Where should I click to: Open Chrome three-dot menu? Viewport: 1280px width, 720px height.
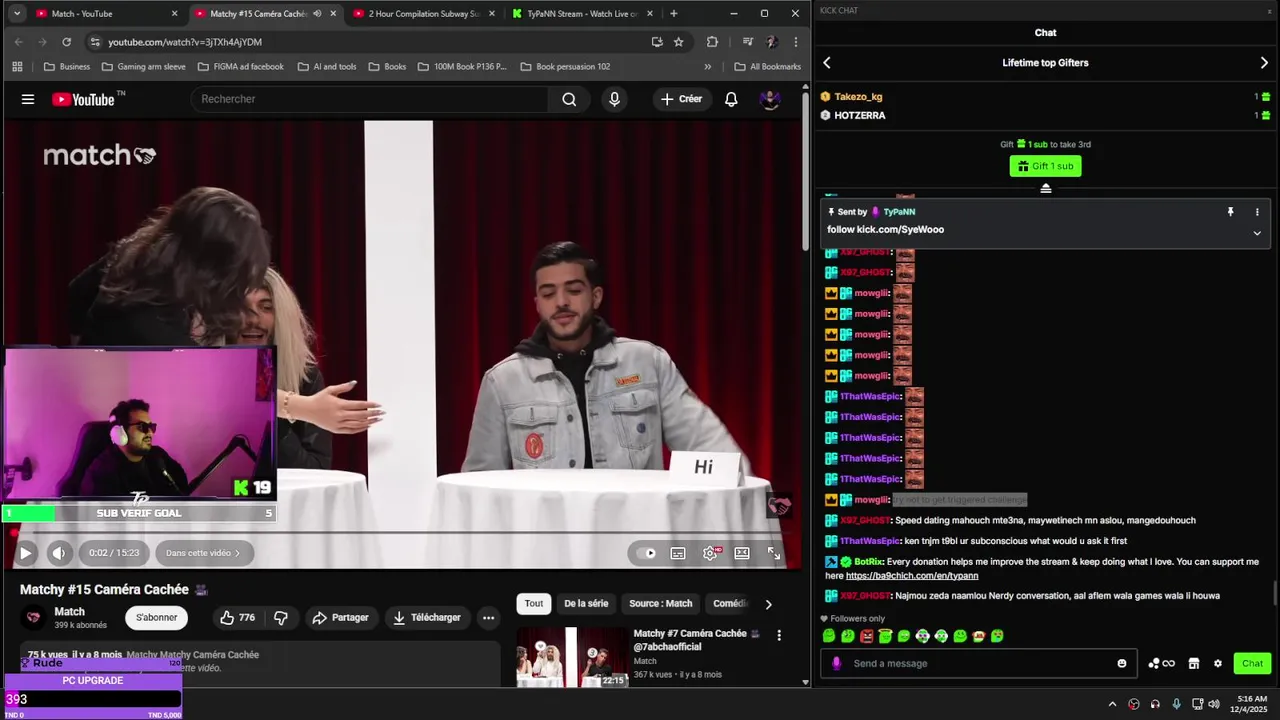(x=796, y=42)
